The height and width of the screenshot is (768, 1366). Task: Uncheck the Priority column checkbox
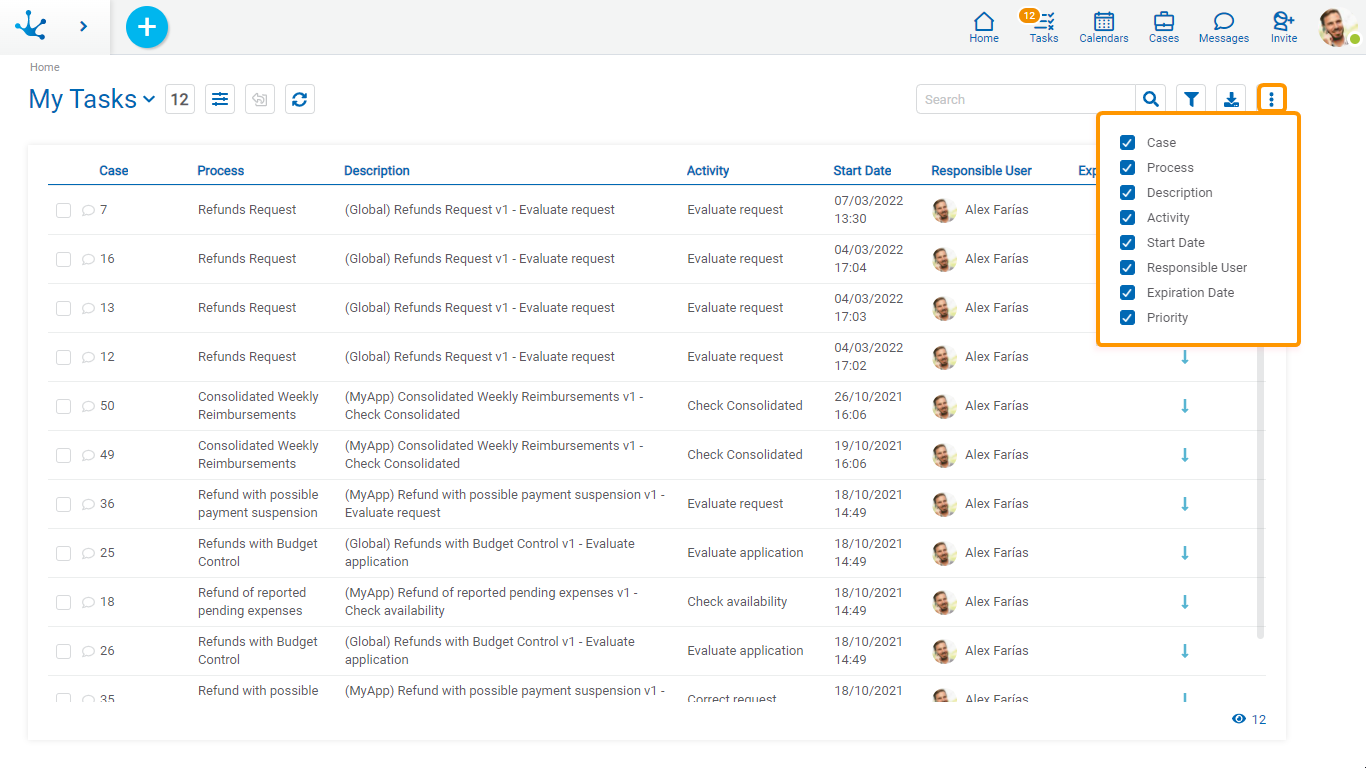(1127, 318)
